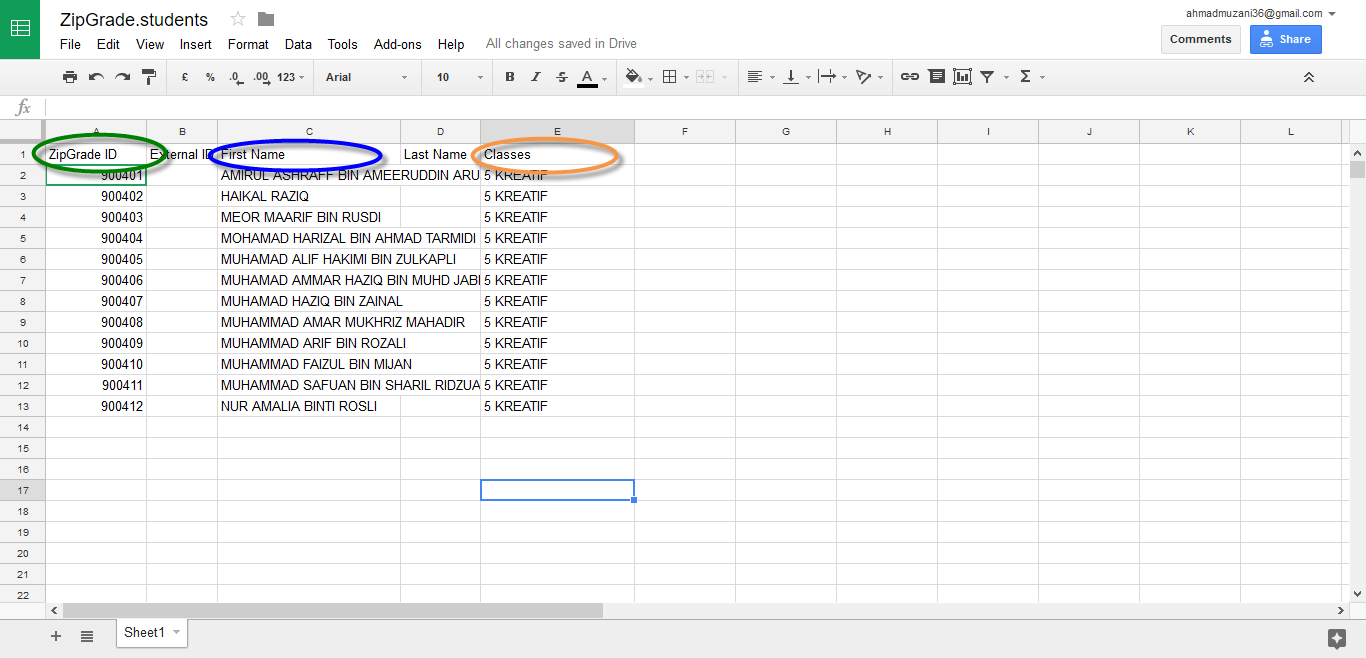Open account menu for ahmadmuzani36@gmail.com
This screenshot has height=658, width=1366.
(1261, 14)
